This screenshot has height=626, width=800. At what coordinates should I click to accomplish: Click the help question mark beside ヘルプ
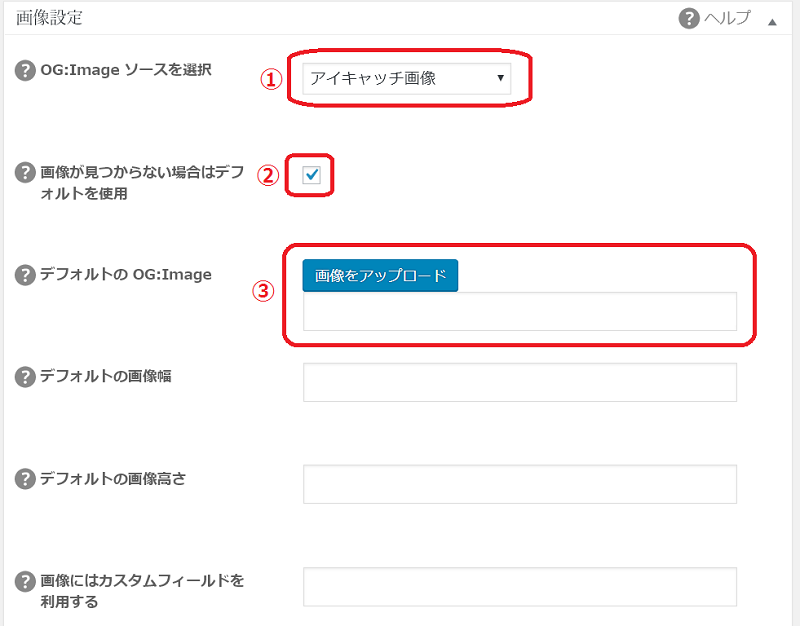tap(689, 19)
